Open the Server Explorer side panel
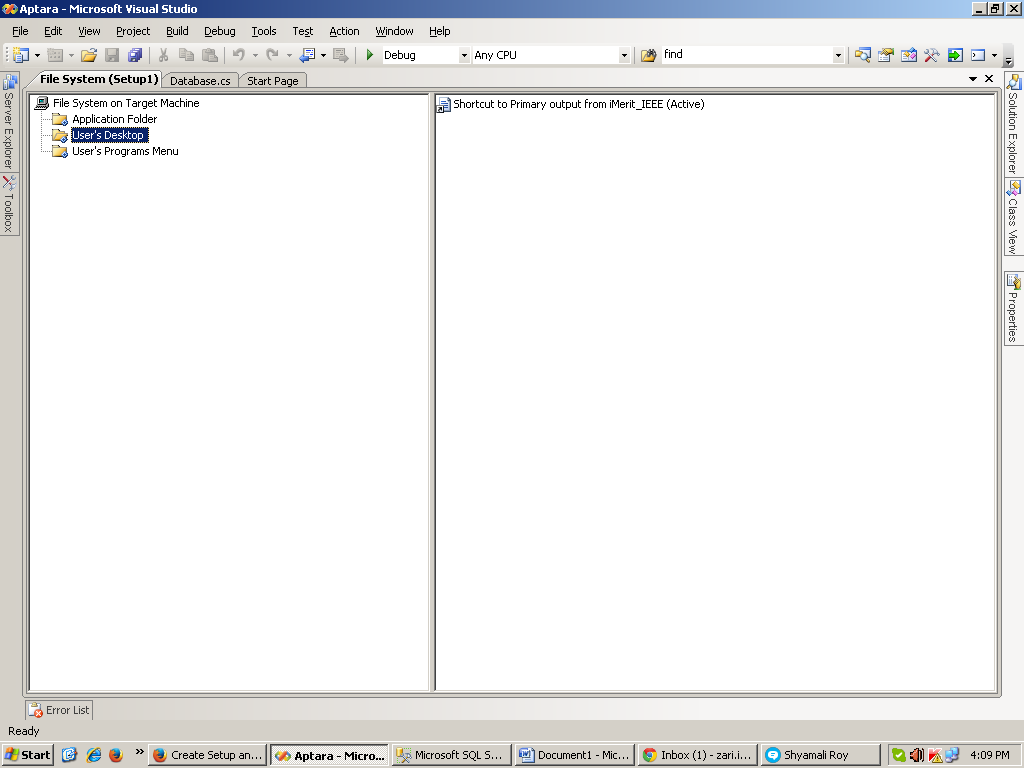The image size is (1024, 768). (8, 121)
